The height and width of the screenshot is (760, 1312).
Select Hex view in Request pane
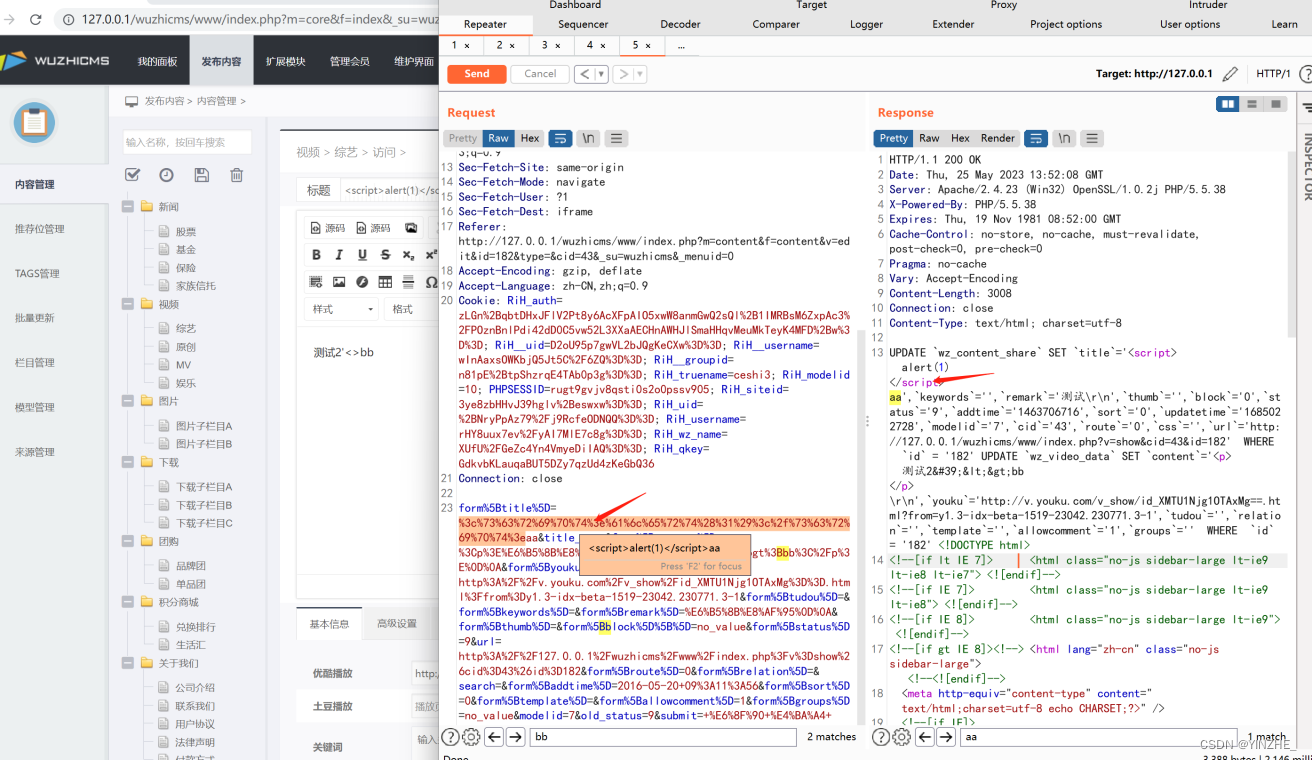(x=530, y=138)
